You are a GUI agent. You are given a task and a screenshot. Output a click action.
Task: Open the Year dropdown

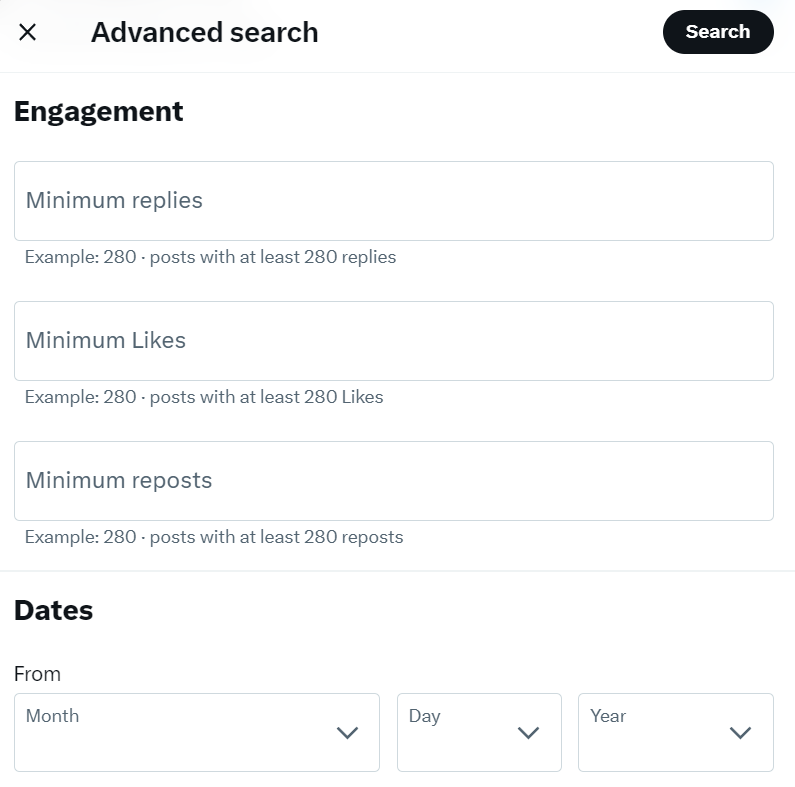[x=675, y=732]
